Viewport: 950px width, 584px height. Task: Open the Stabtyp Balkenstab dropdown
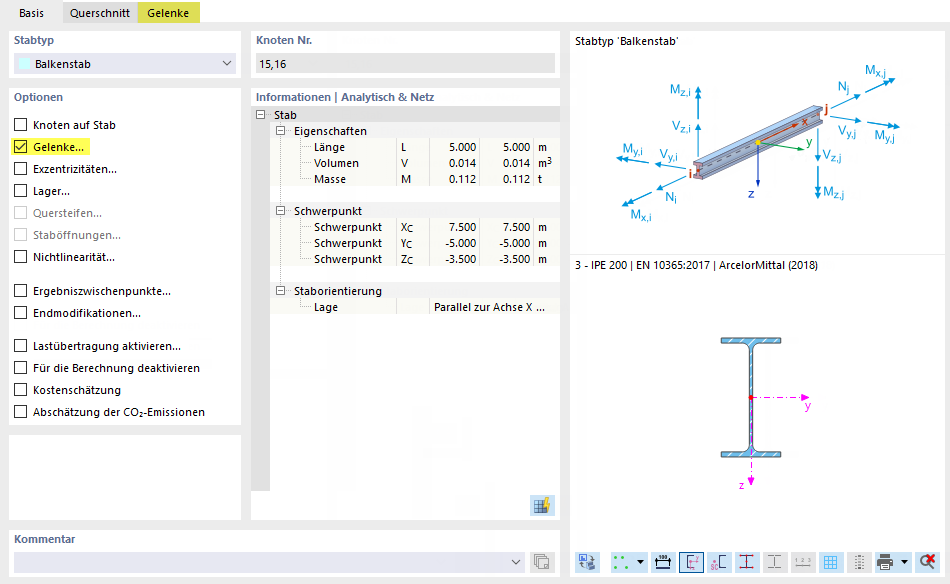pyautogui.click(x=125, y=64)
